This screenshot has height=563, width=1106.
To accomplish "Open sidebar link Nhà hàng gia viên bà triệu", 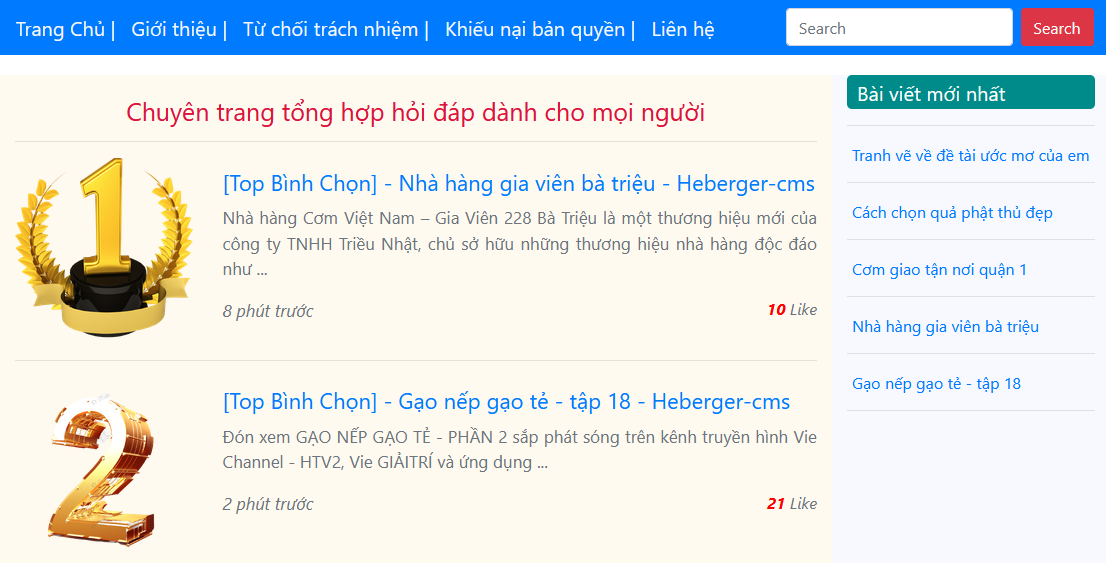I will point(945,327).
